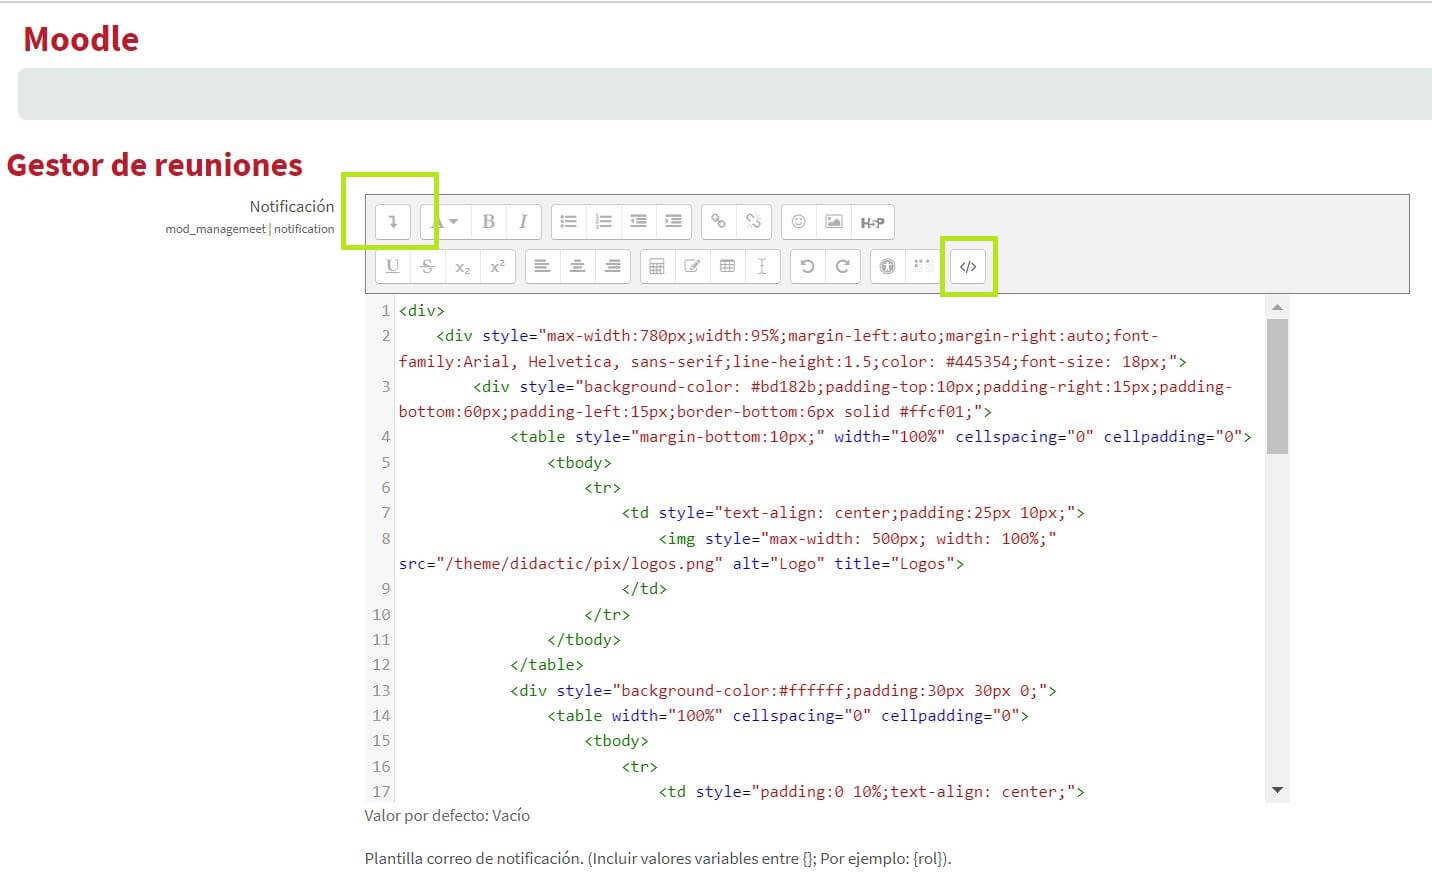Viewport: 1432px width, 878px height.
Task: Insert a table
Action: (x=727, y=266)
